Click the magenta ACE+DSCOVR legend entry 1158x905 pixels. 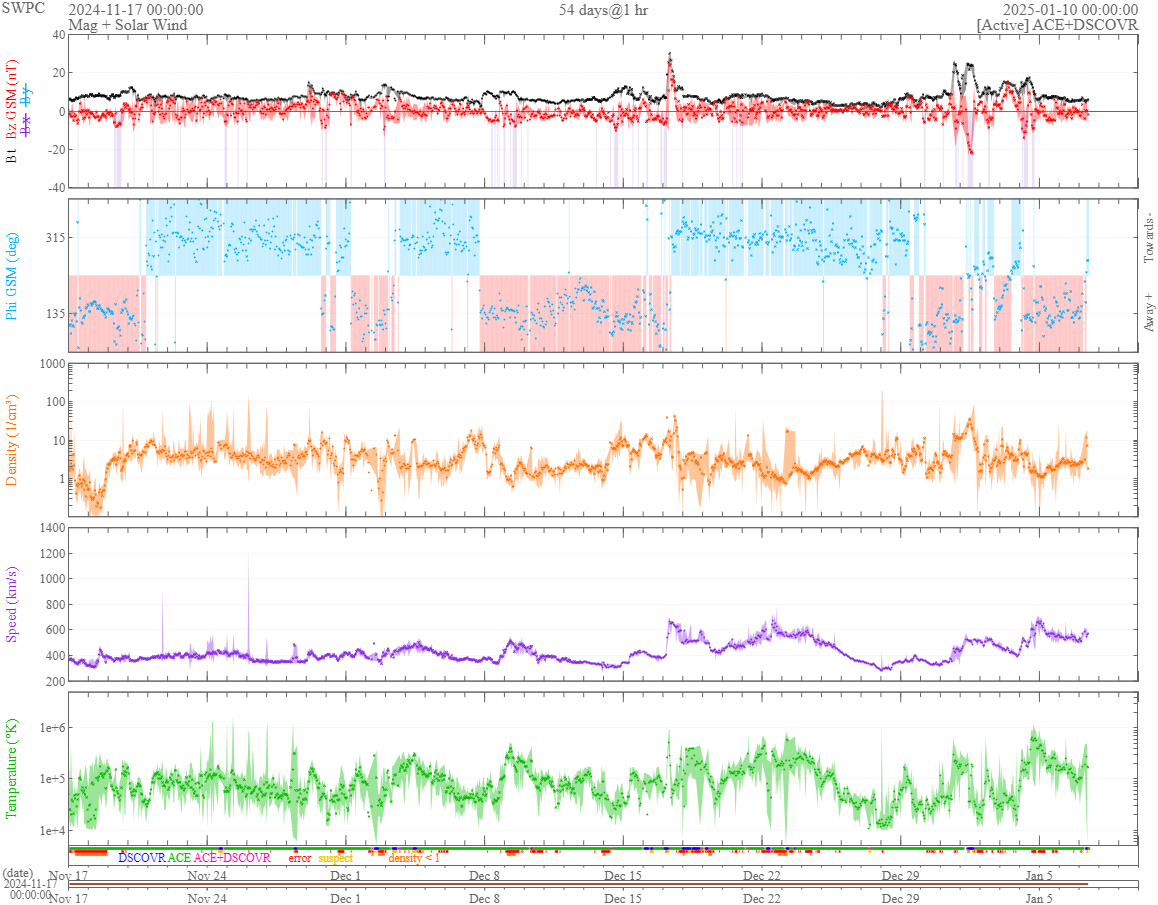(232, 858)
